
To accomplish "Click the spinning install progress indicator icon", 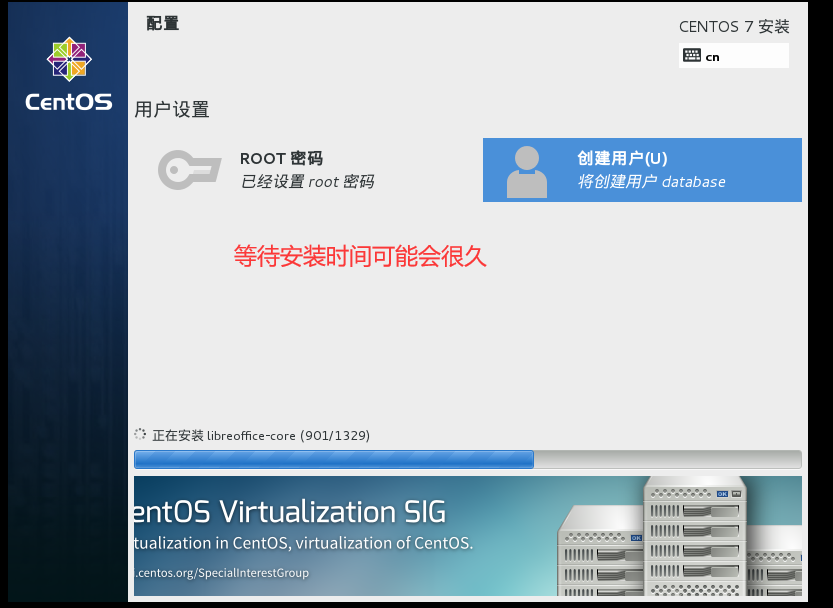I will click(141, 434).
